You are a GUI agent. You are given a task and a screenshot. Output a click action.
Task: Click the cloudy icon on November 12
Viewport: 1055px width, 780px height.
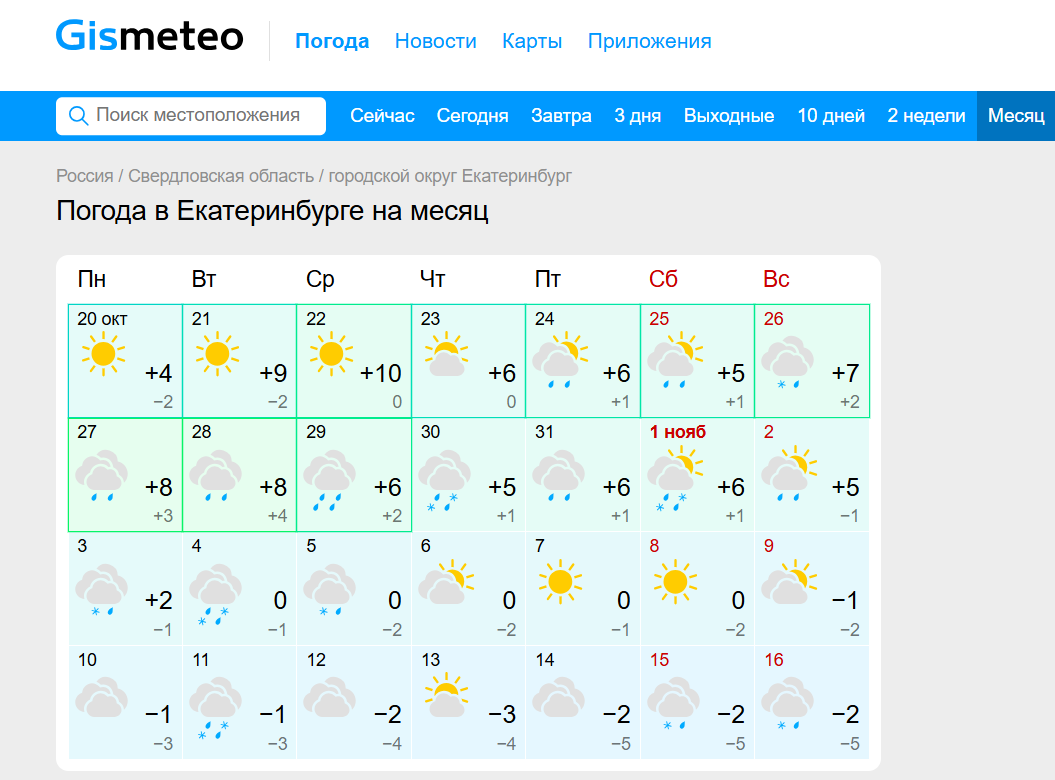(330, 695)
